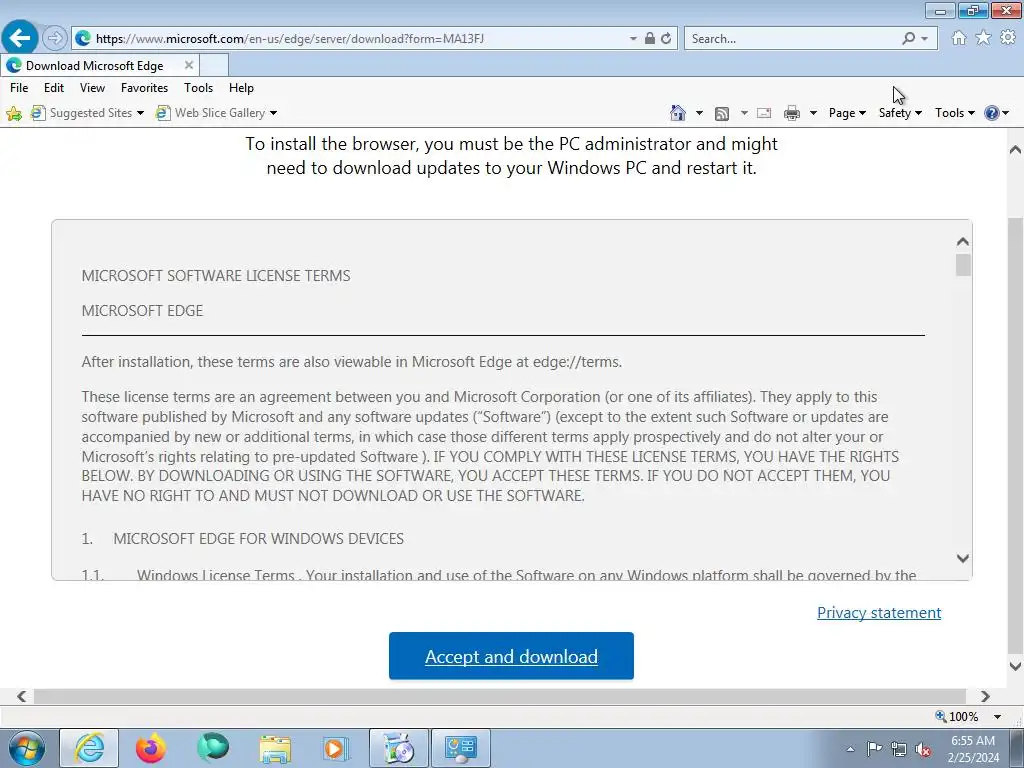
Task: Launch Firefox from the taskbar
Action: (x=150, y=748)
